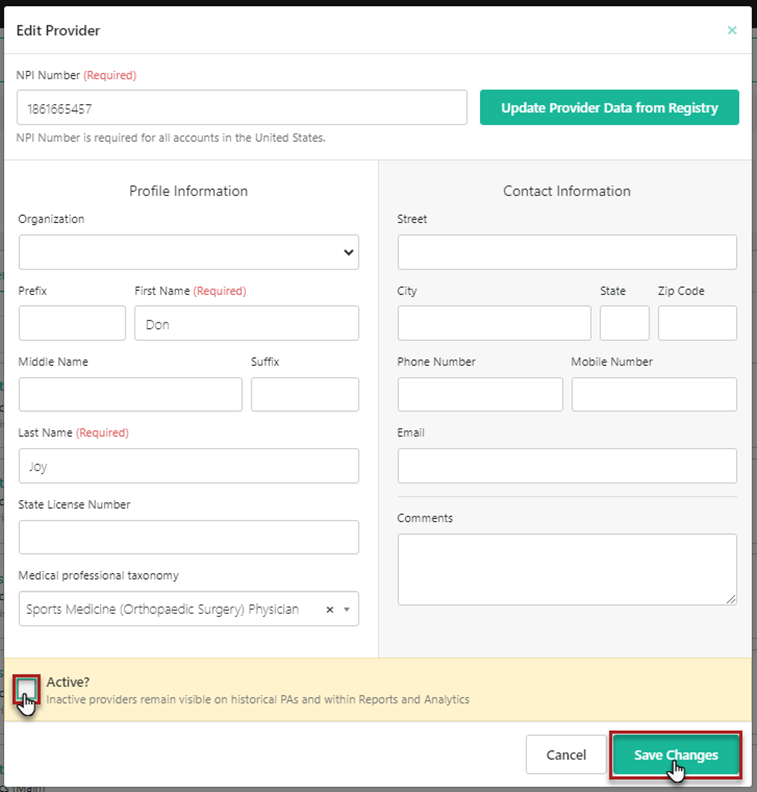Click the Cancel button
757x792 pixels.
click(566, 755)
